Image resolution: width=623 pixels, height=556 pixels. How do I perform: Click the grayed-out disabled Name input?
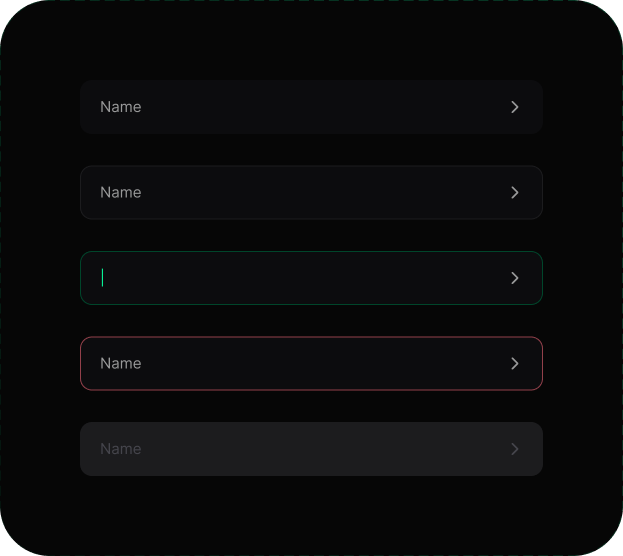(311, 449)
